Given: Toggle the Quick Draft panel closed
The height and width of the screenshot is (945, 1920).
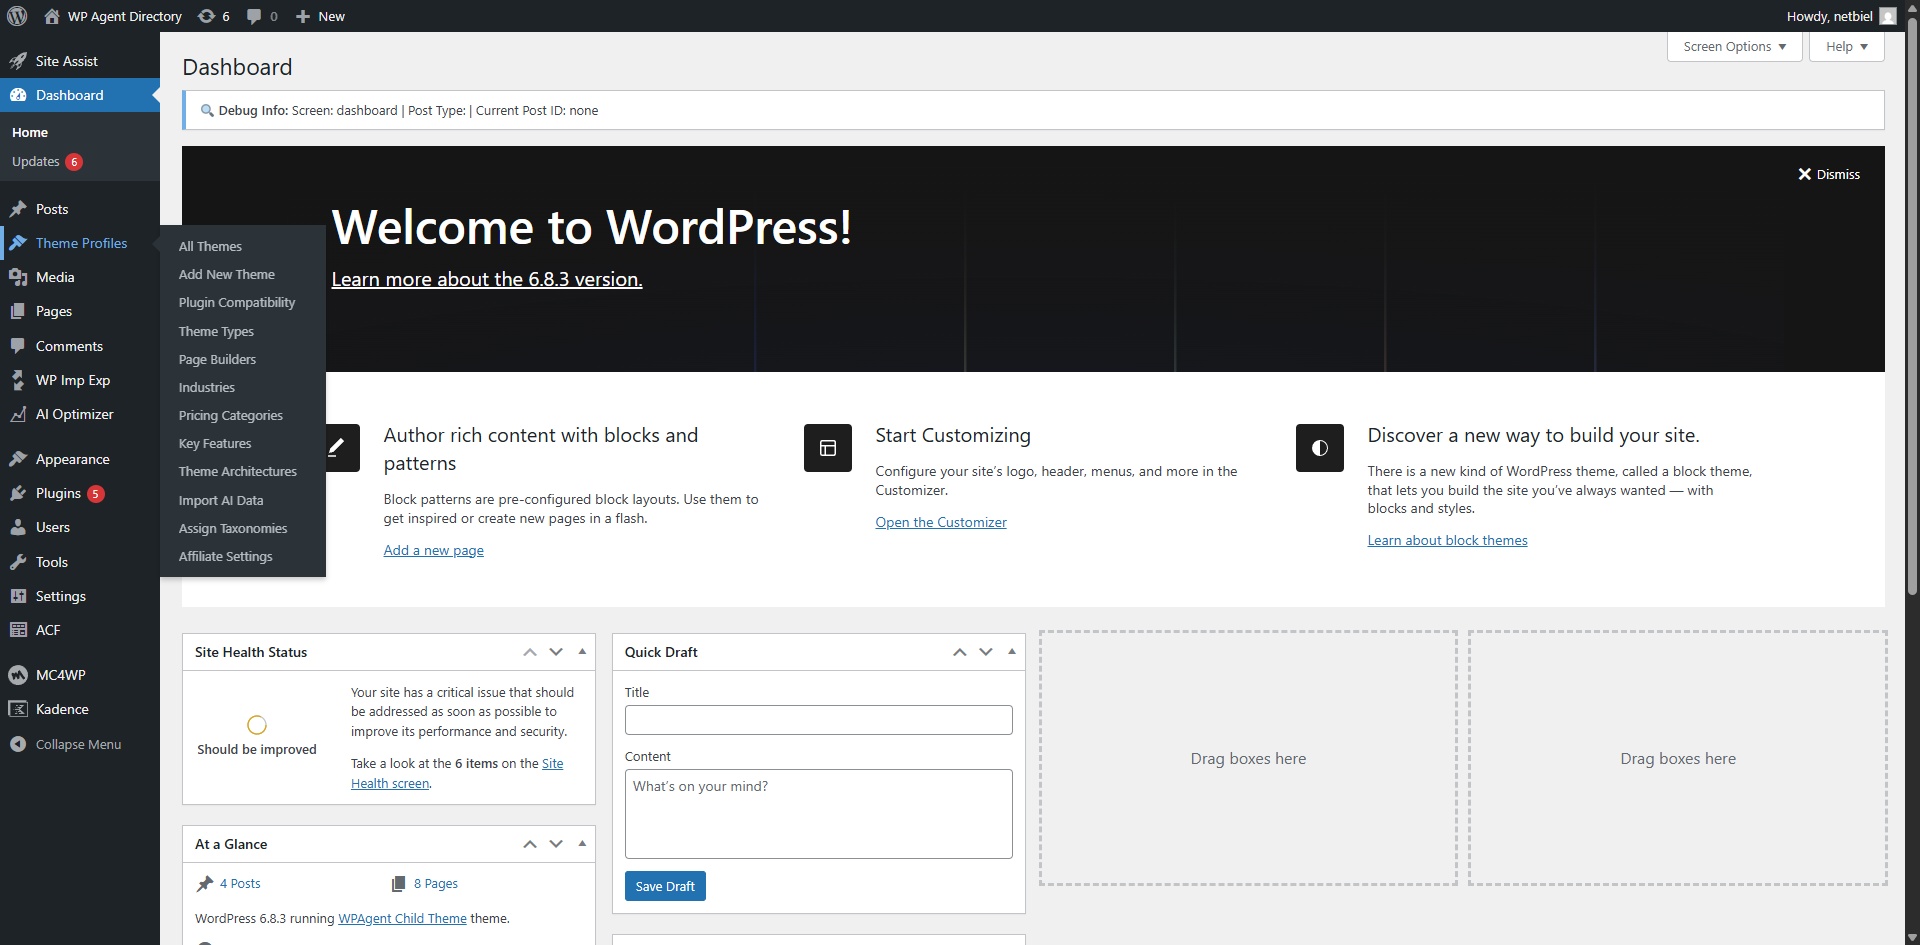Looking at the screenshot, I should [1011, 652].
